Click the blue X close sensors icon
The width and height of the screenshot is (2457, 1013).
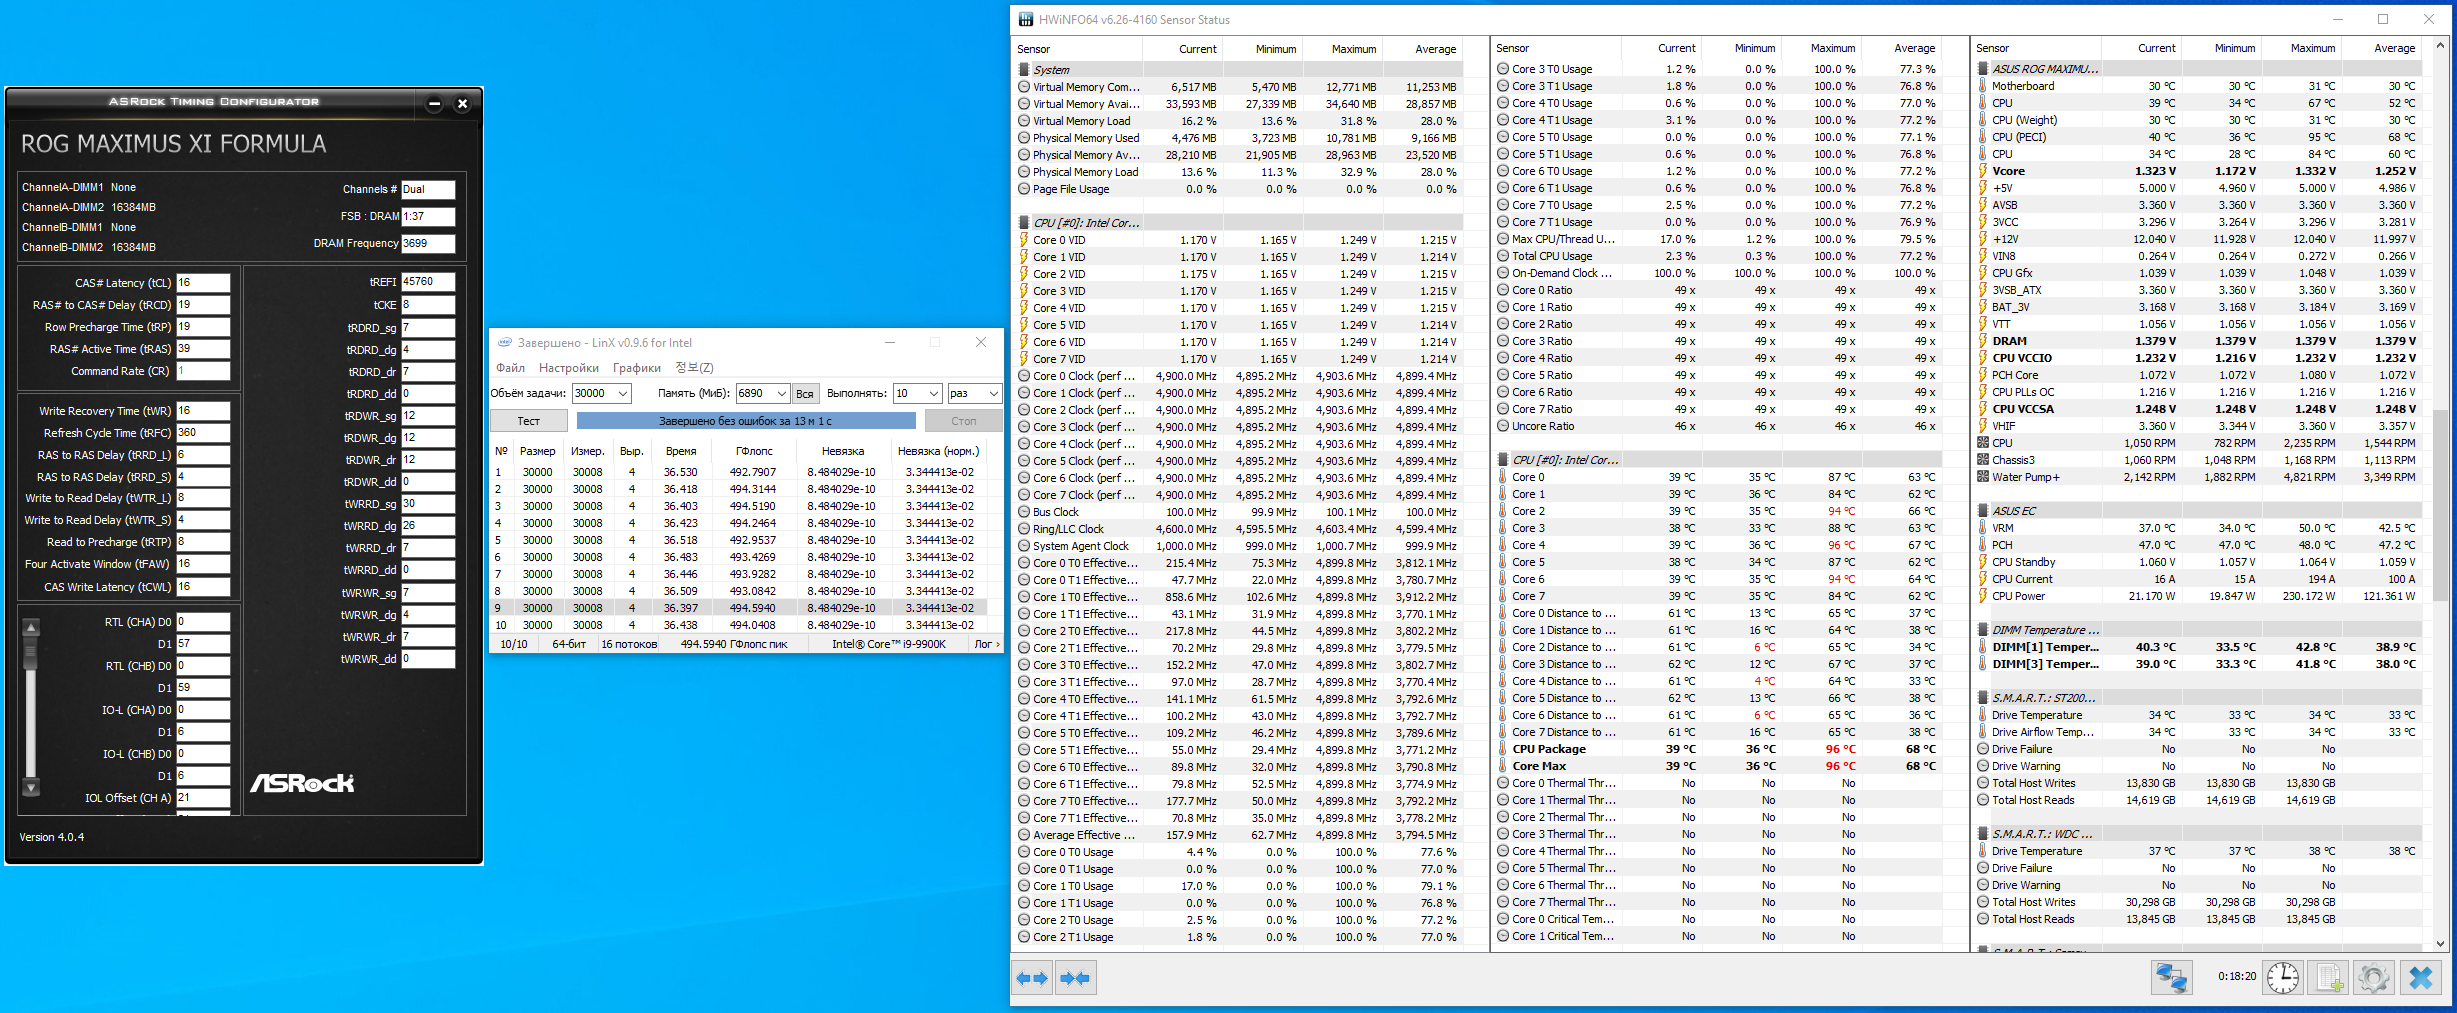pyautogui.click(x=2420, y=977)
